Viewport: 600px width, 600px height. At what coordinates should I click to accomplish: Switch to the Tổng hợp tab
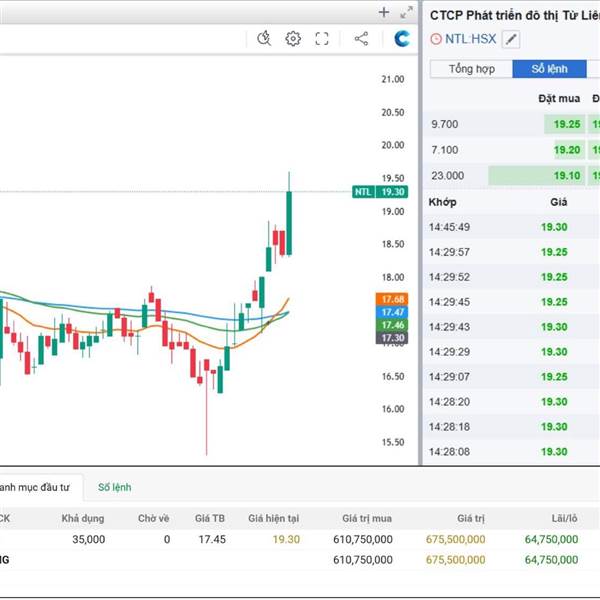[x=471, y=69]
